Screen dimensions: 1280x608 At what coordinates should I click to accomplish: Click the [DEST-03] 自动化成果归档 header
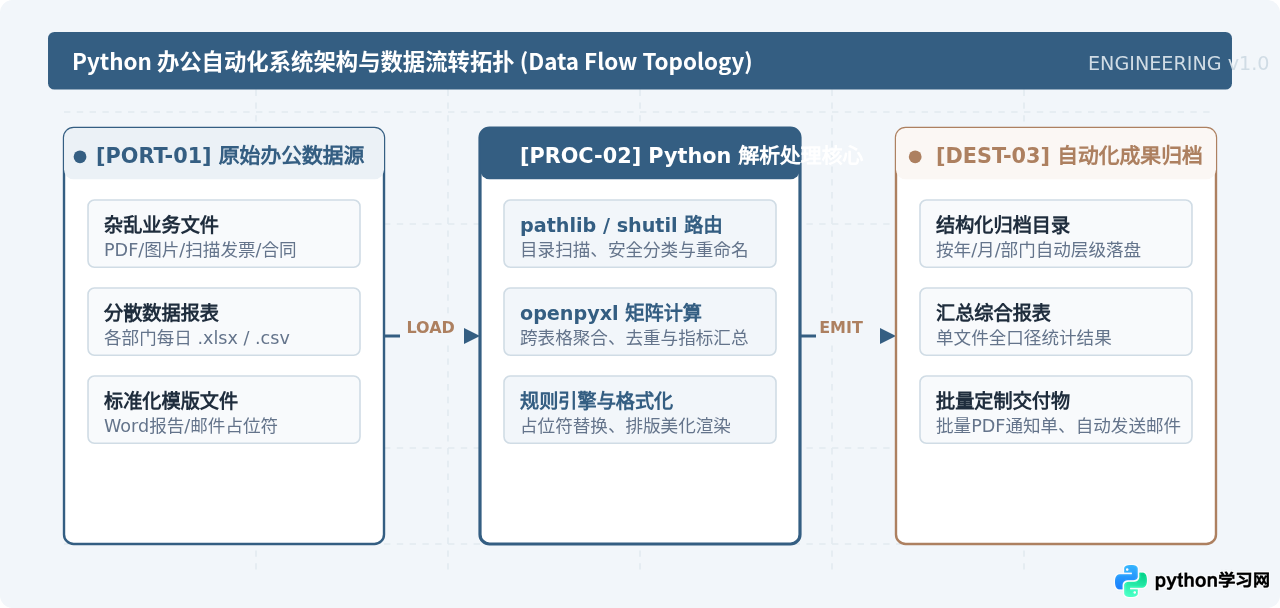point(1056,154)
